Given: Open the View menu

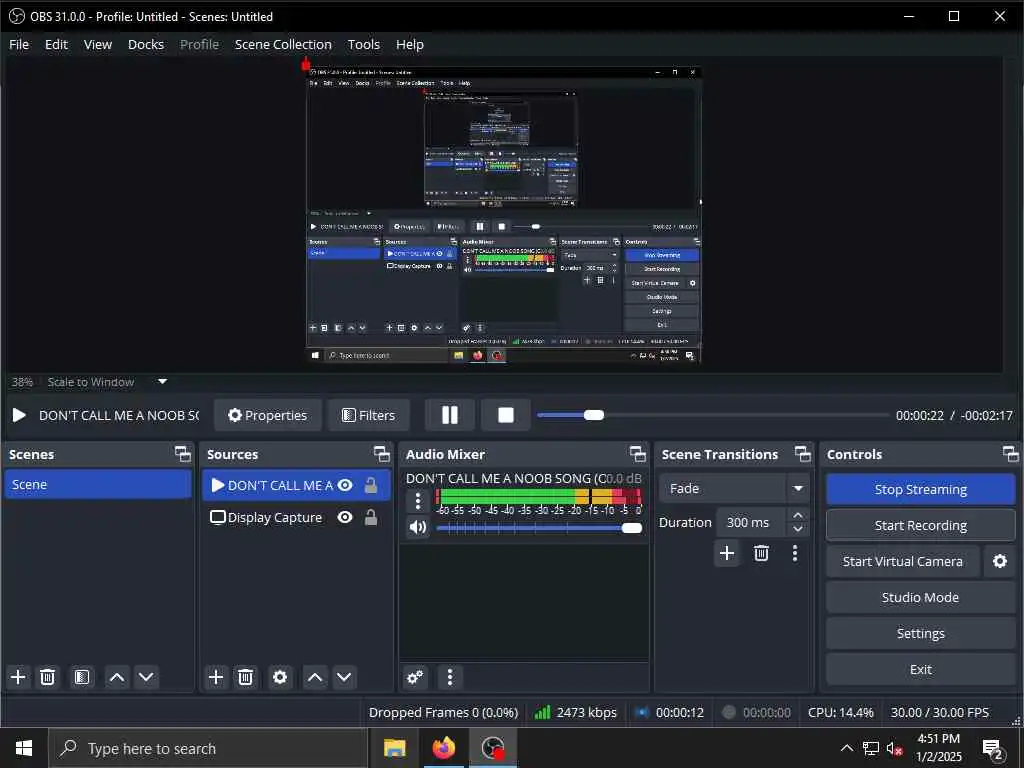Looking at the screenshot, I should [x=98, y=44].
